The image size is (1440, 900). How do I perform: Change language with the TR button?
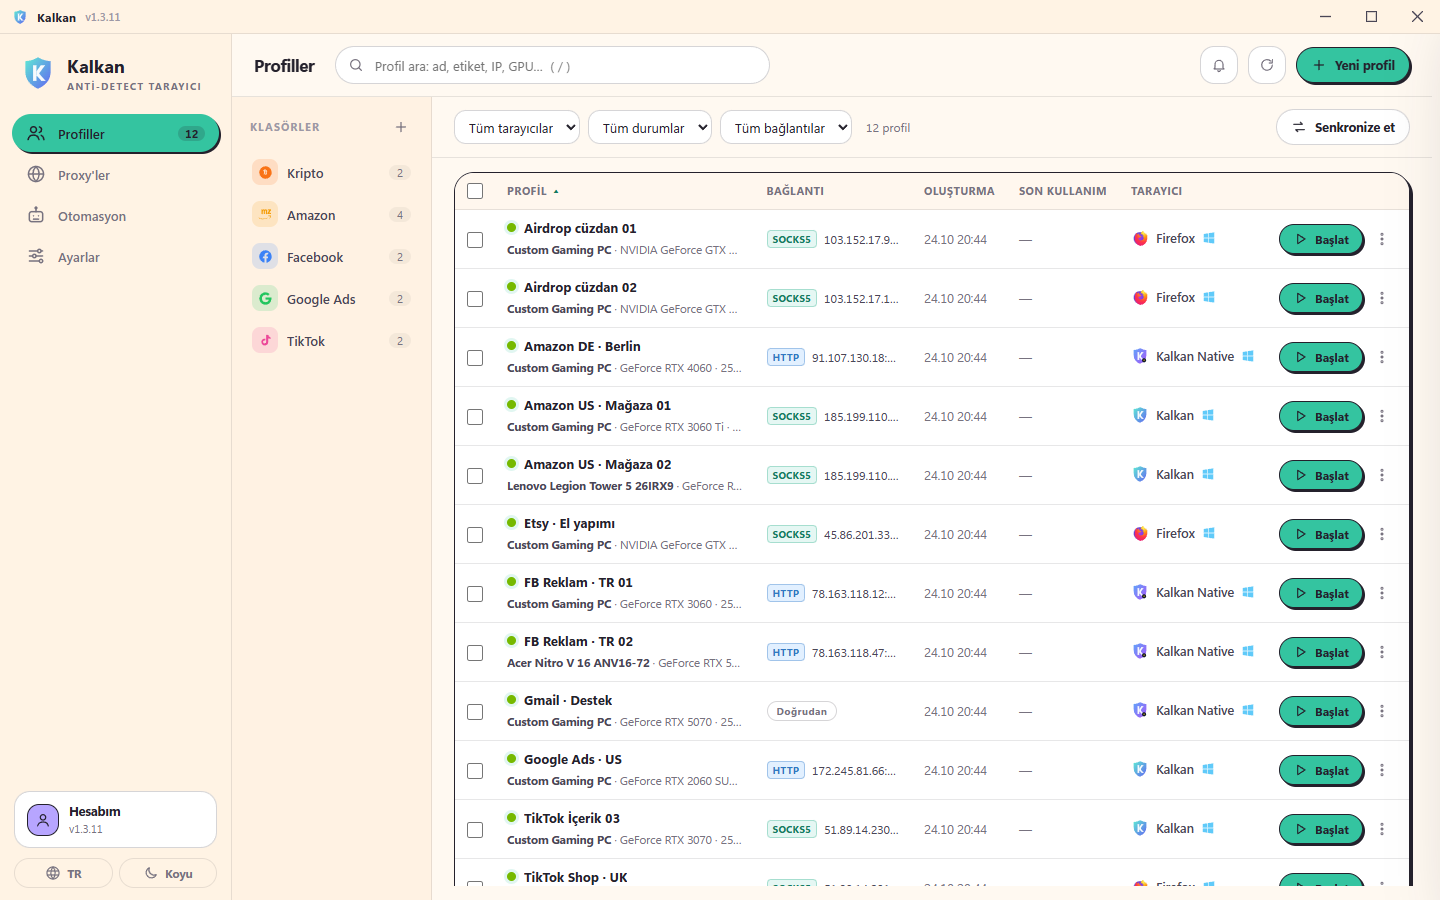pyautogui.click(x=64, y=873)
